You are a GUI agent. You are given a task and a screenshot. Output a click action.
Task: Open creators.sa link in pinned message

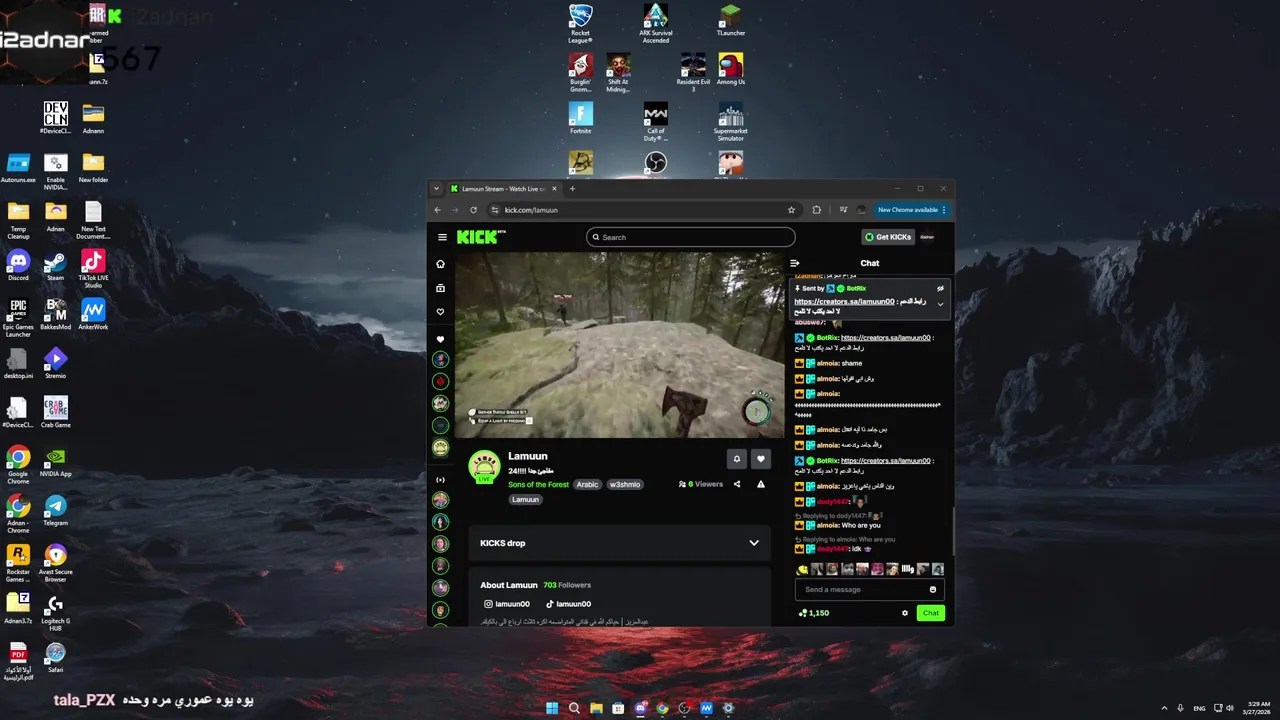pos(844,301)
